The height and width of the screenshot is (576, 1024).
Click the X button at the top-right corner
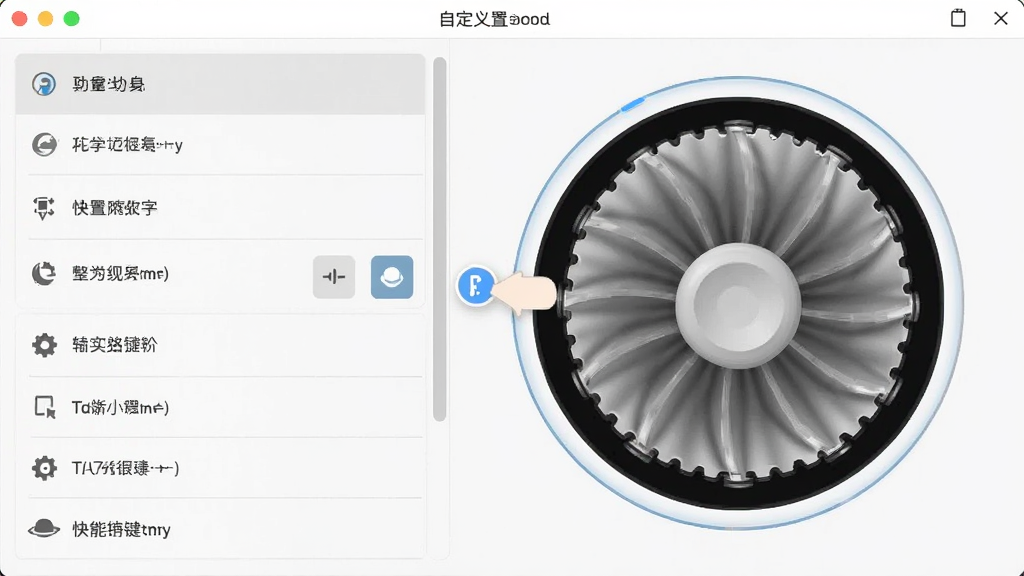[1000, 18]
